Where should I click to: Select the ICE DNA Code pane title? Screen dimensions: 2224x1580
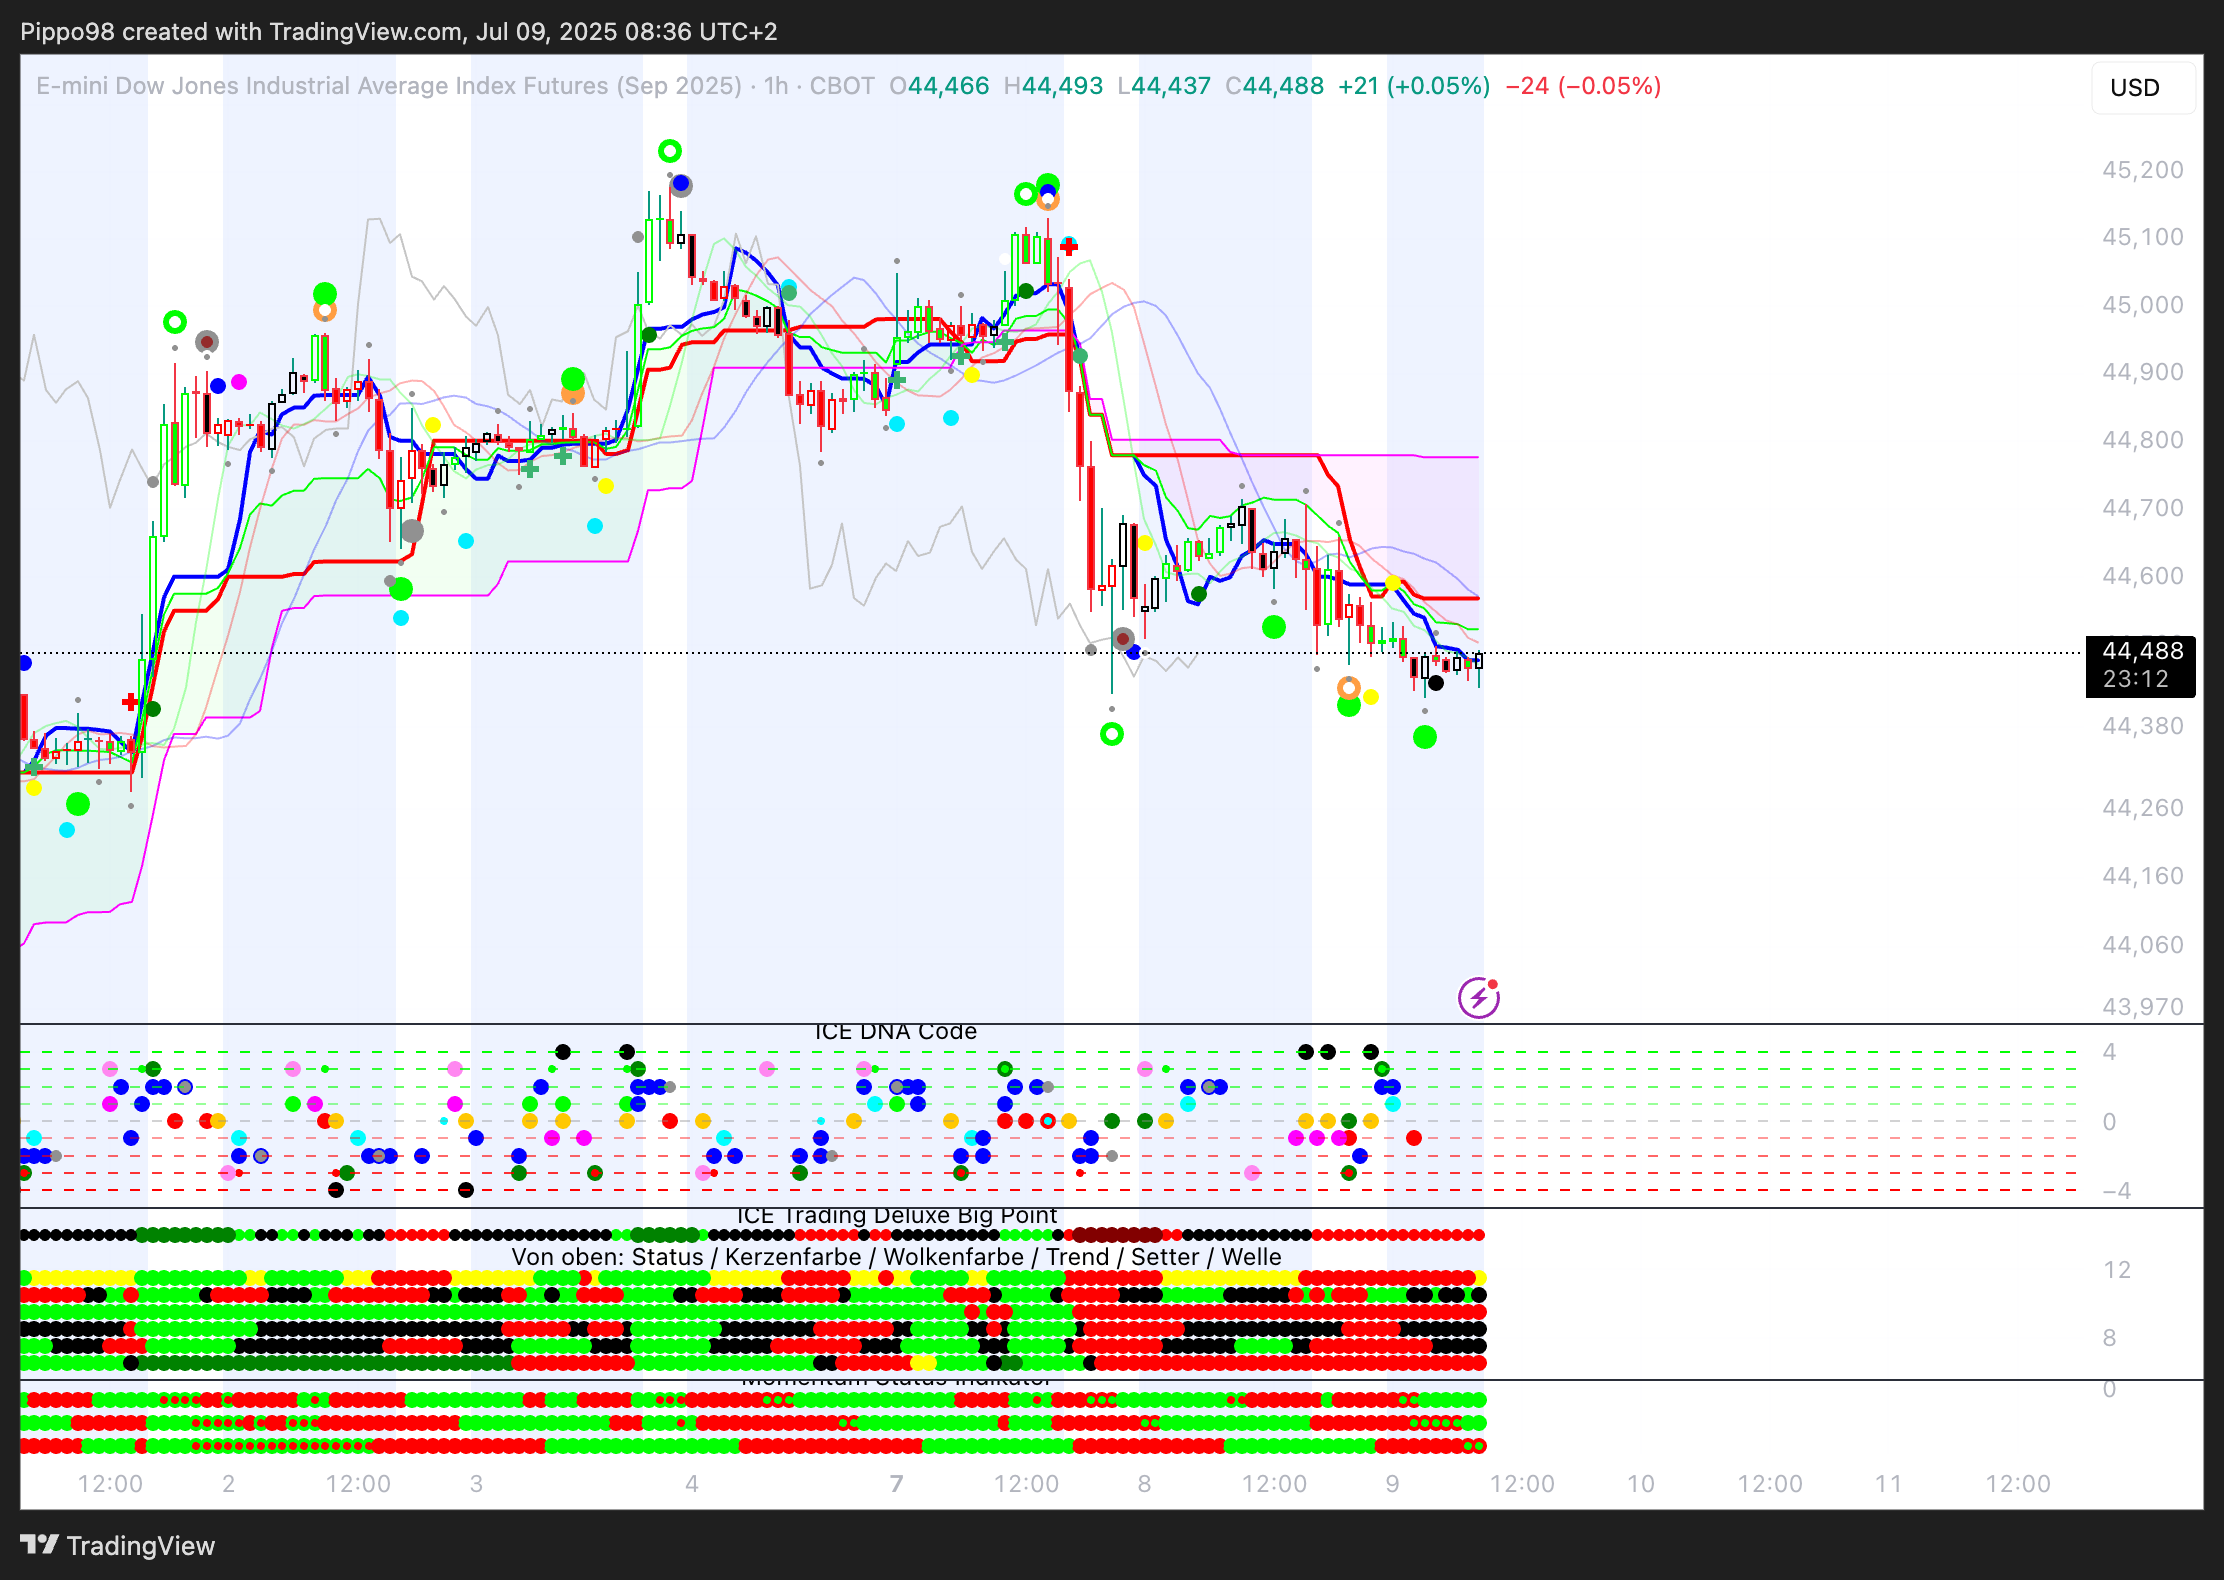pyautogui.click(x=895, y=1031)
